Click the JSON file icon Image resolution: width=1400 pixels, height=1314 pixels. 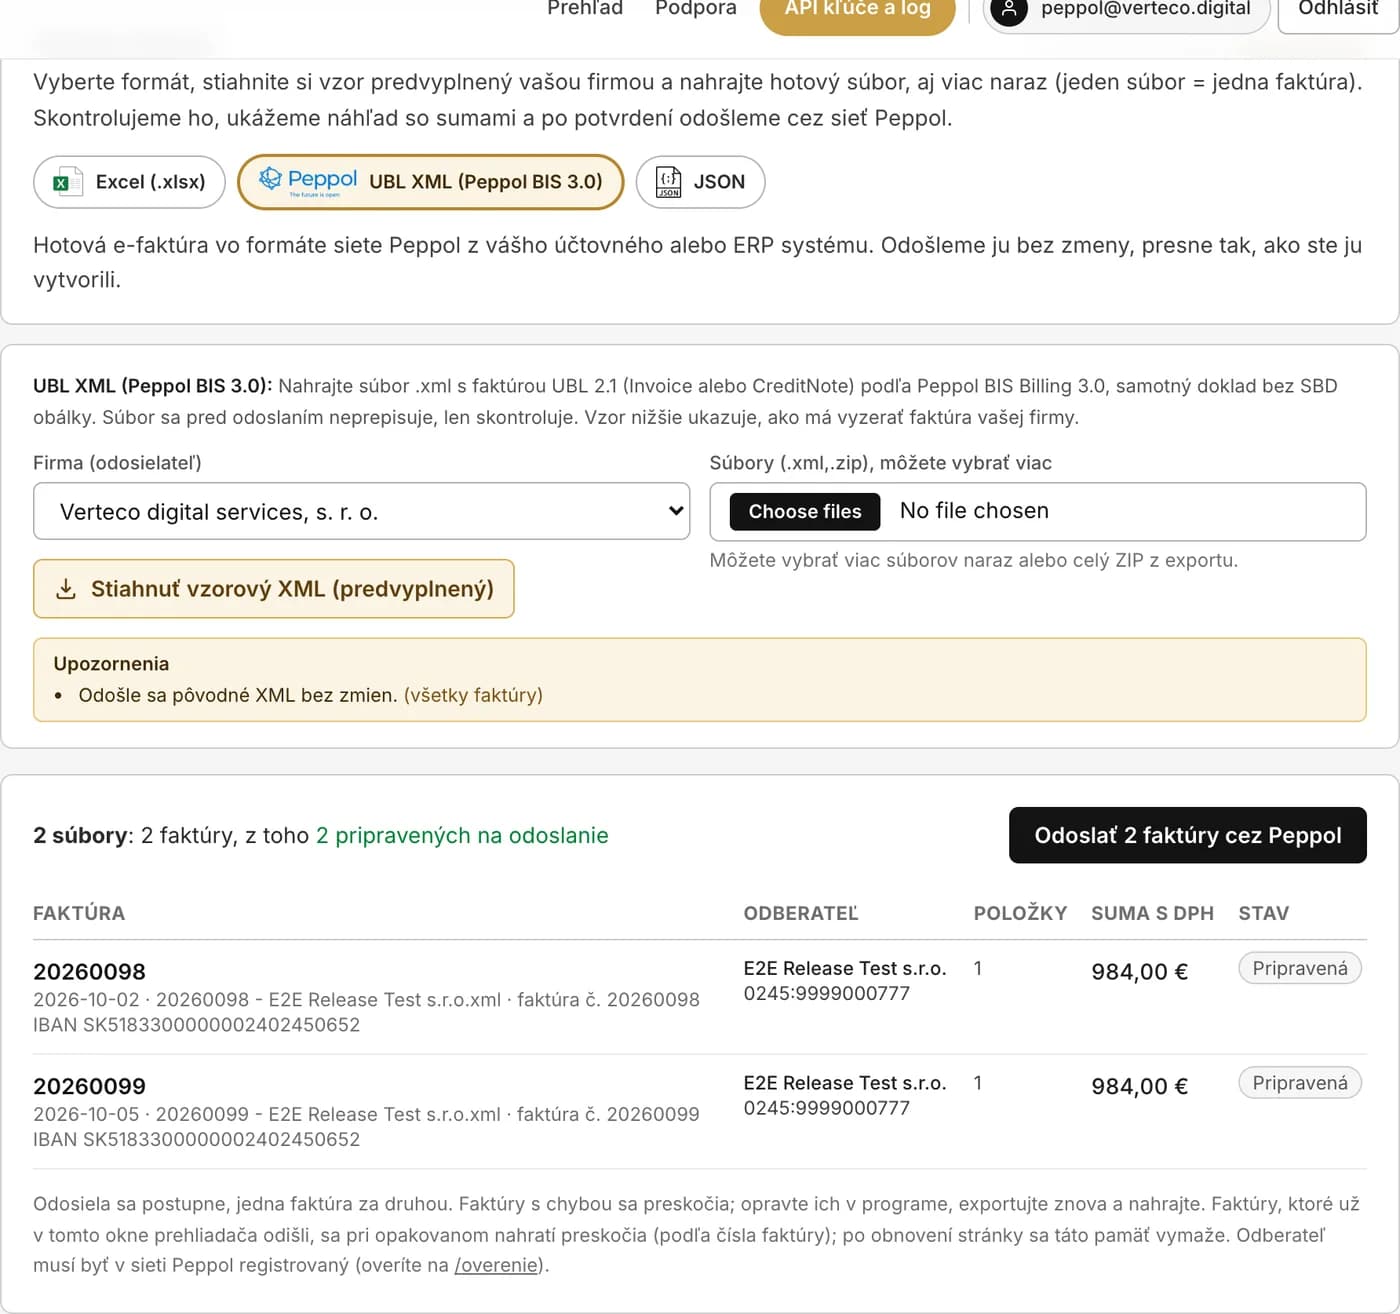tap(669, 182)
